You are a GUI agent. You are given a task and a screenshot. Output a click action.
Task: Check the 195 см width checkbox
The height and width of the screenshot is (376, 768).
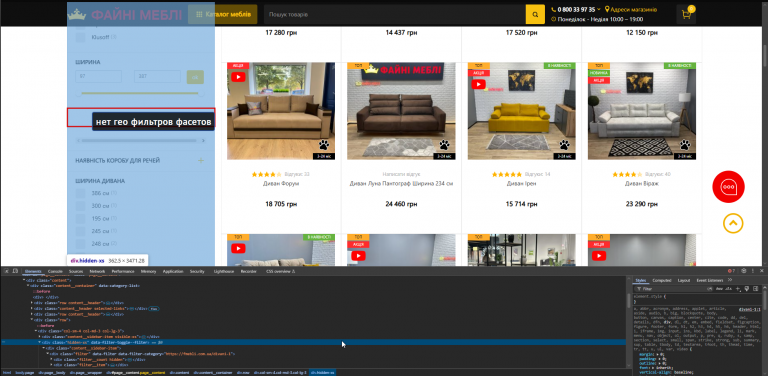pyautogui.click(x=81, y=218)
